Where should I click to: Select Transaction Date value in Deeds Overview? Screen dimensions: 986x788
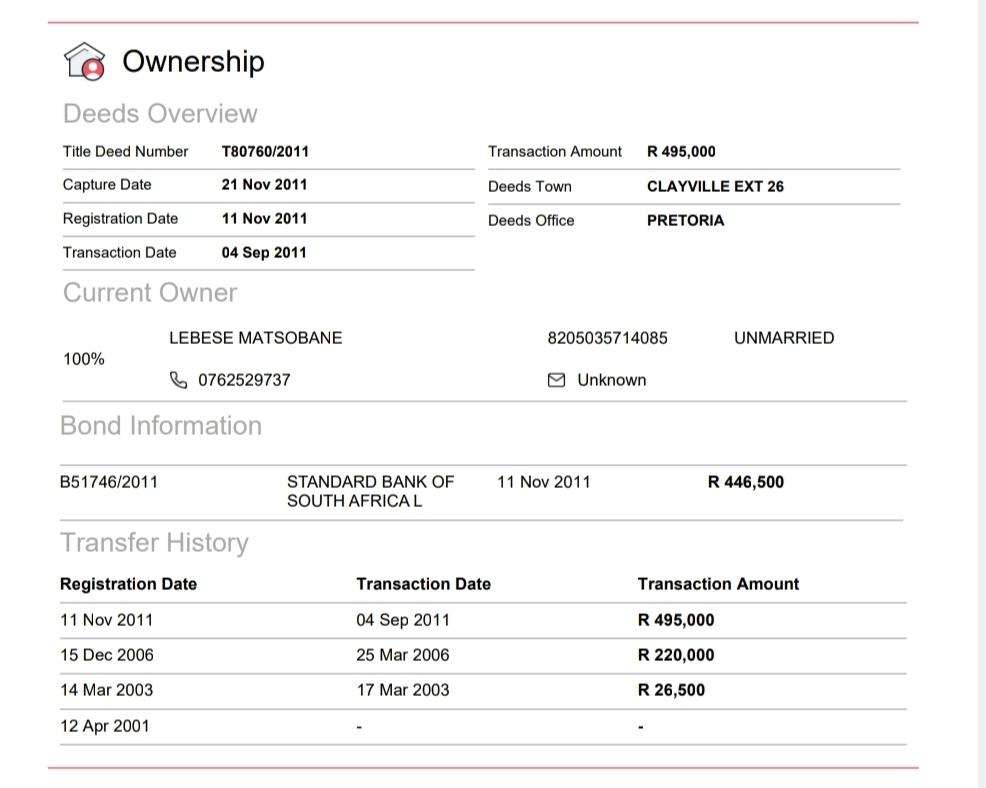264,253
